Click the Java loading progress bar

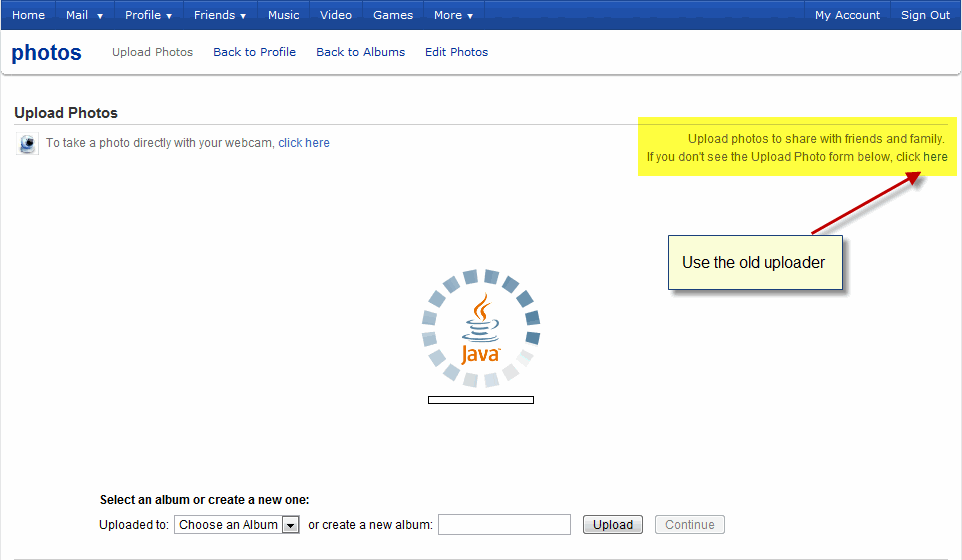(x=481, y=400)
